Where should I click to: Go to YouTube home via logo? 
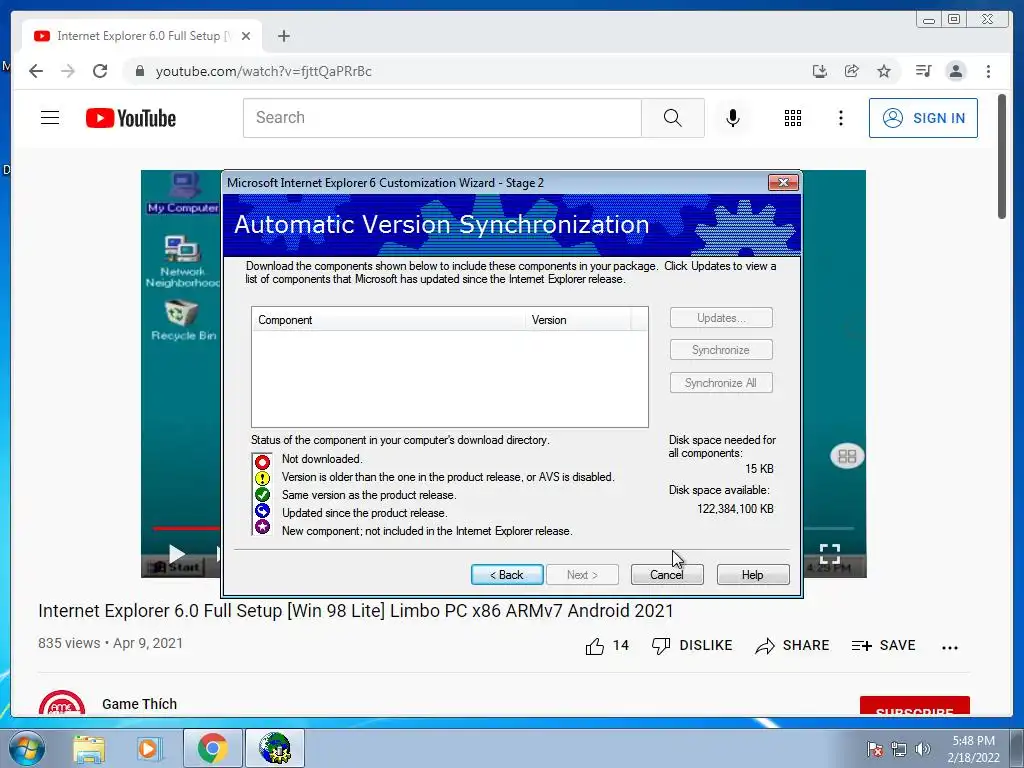coord(131,118)
